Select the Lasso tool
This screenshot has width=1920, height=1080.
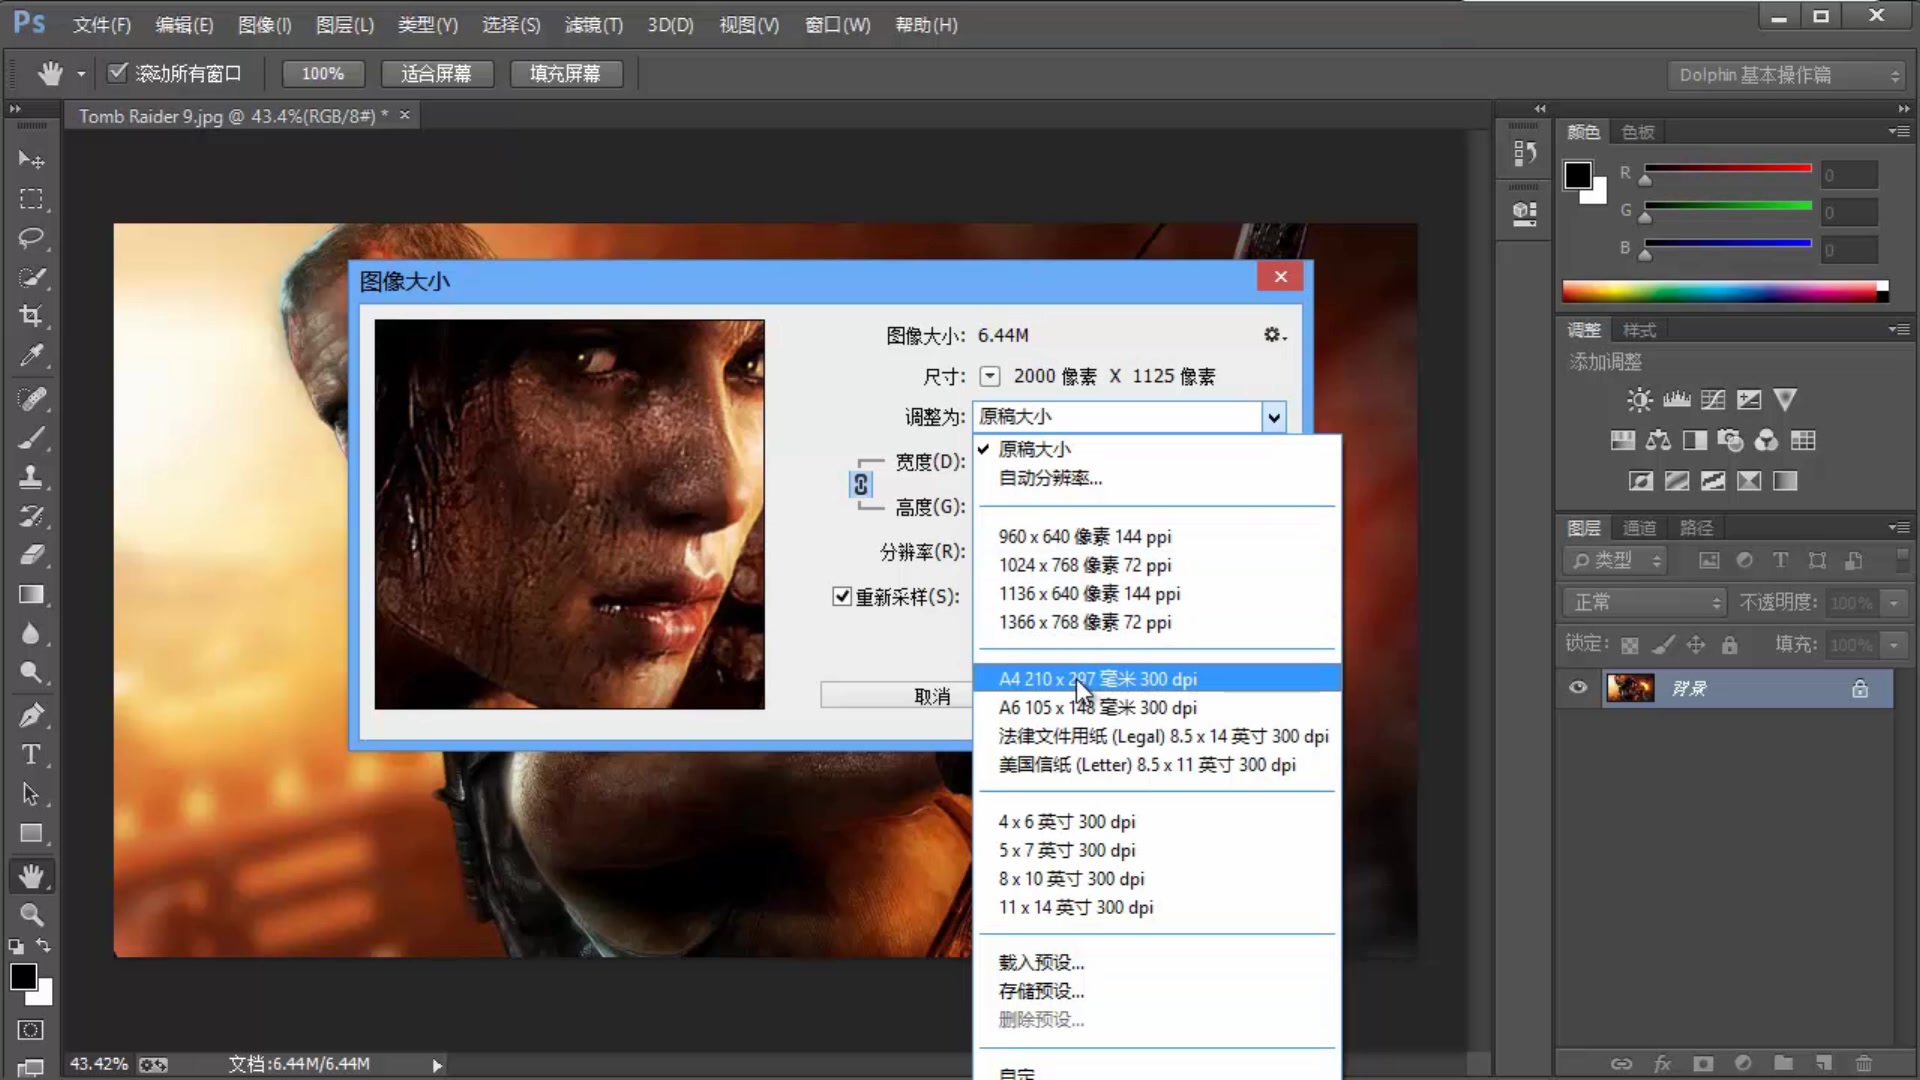pos(31,238)
